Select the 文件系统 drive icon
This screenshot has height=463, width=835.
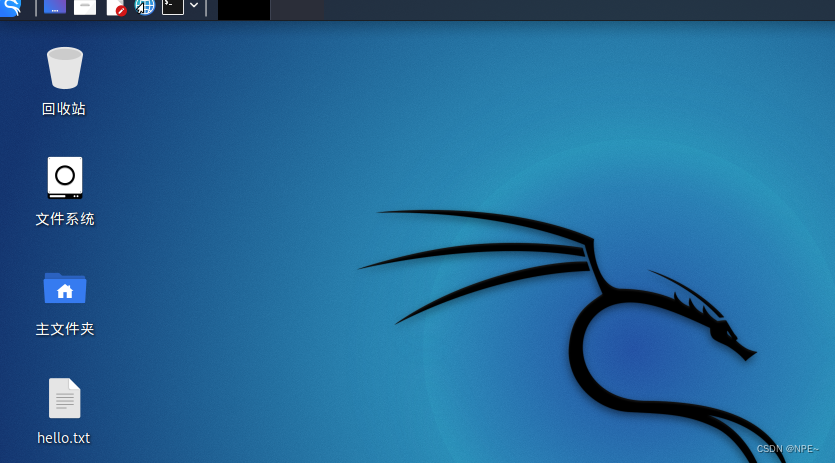[64, 177]
